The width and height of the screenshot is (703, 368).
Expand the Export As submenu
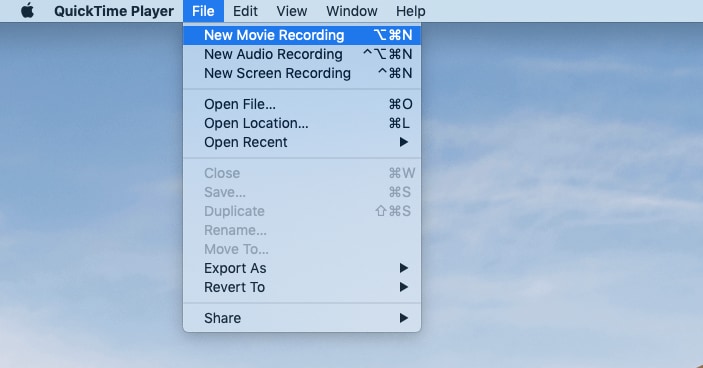302,268
